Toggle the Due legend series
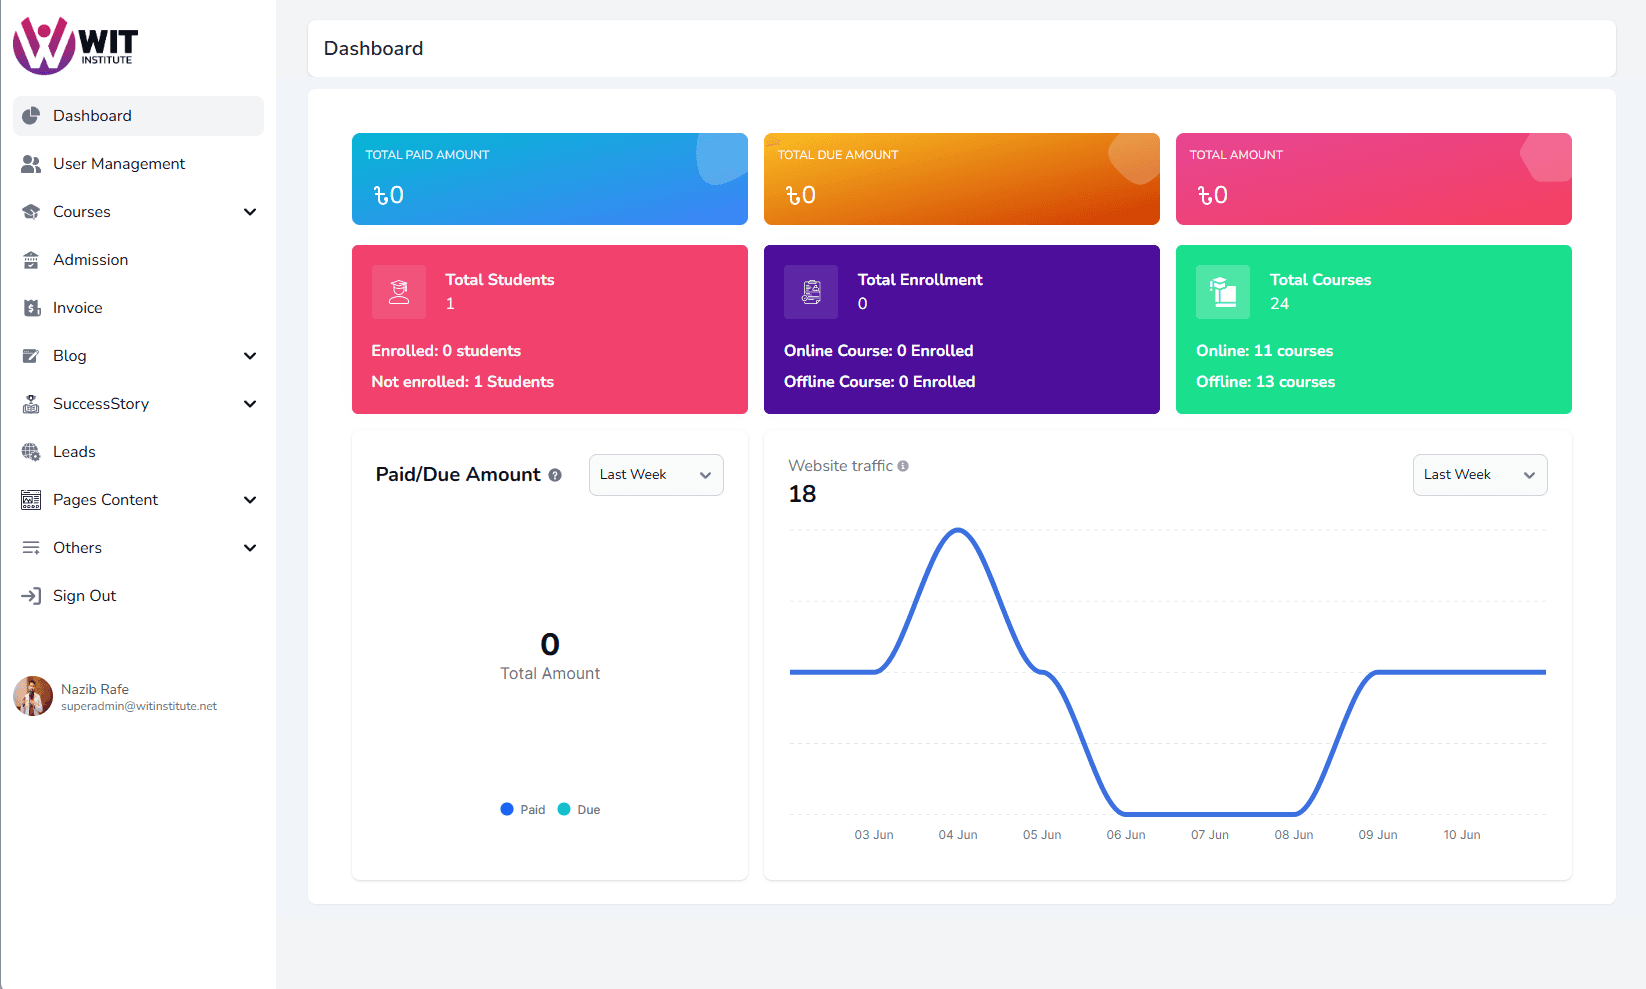The image size is (1646, 989). click(579, 810)
